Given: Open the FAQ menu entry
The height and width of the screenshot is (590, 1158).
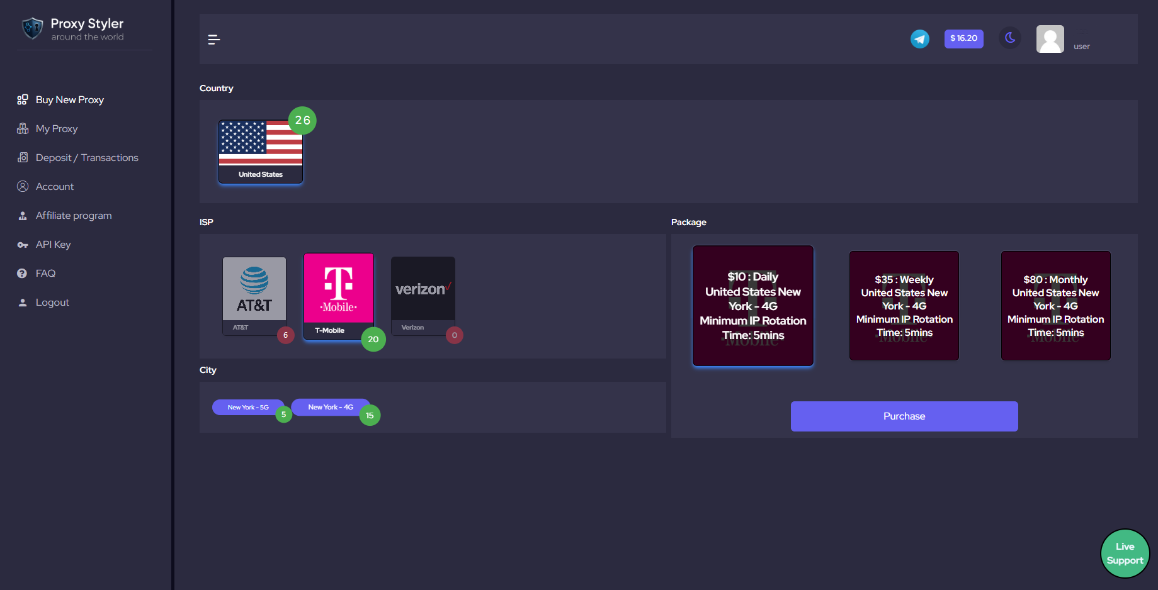Looking at the screenshot, I should click(45, 273).
